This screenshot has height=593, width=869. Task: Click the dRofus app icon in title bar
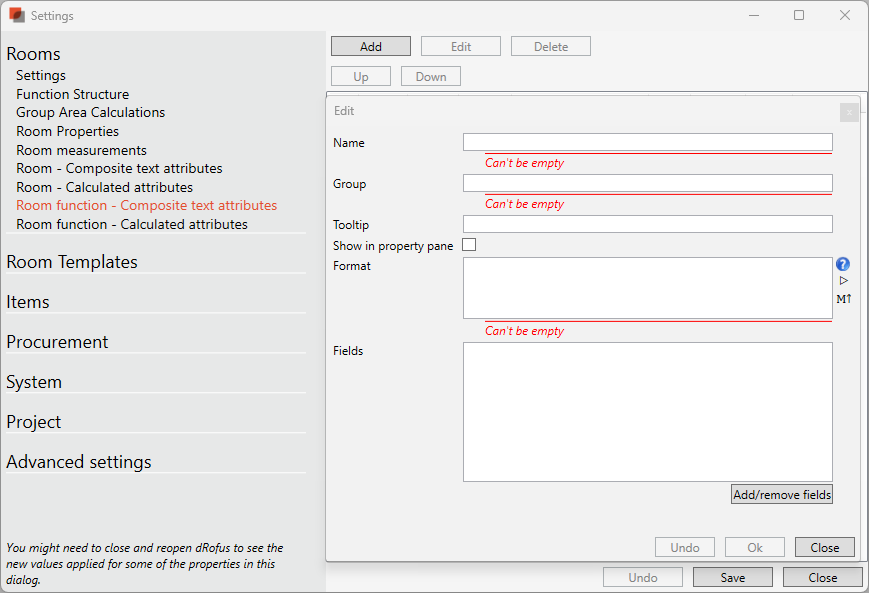pyautogui.click(x=17, y=15)
